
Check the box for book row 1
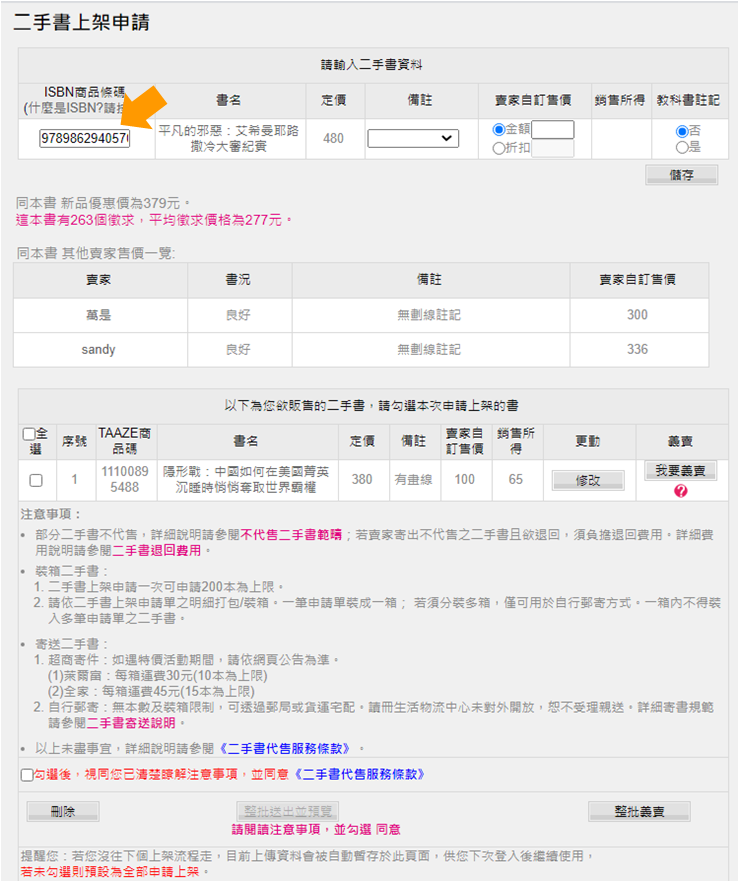click(x=36, y=480)
